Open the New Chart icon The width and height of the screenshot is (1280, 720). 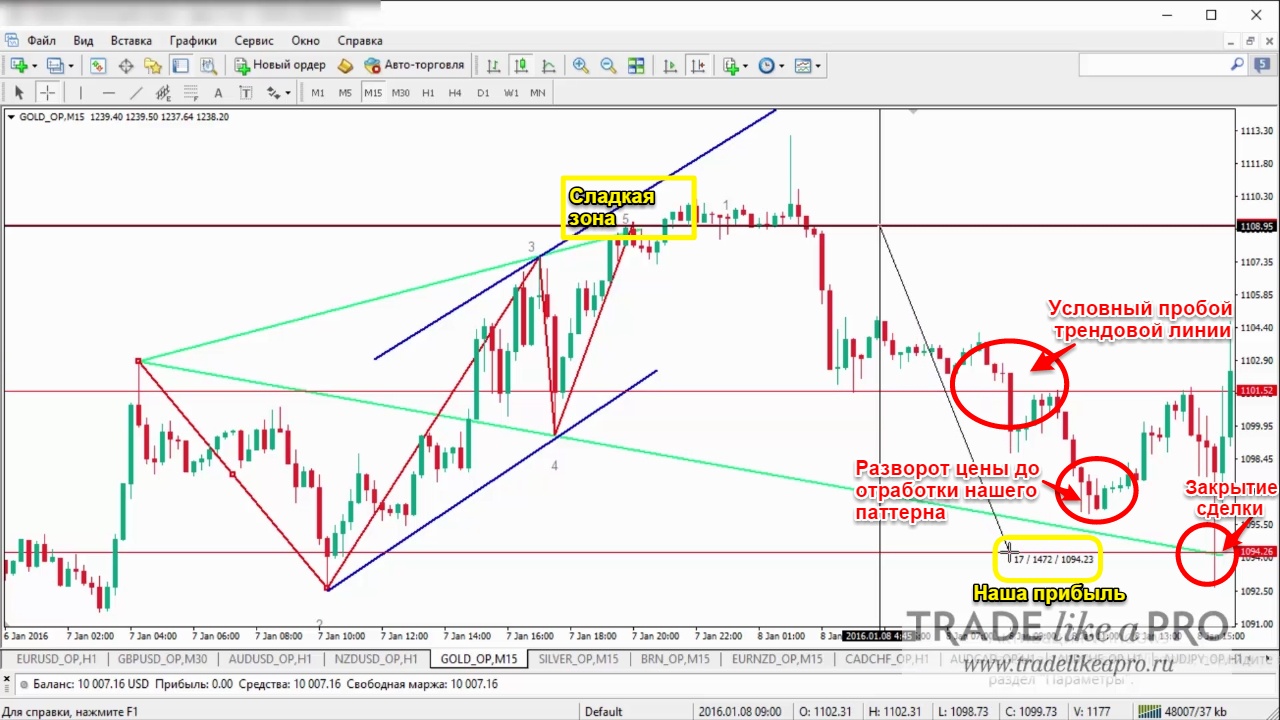[x=18, y=65]
